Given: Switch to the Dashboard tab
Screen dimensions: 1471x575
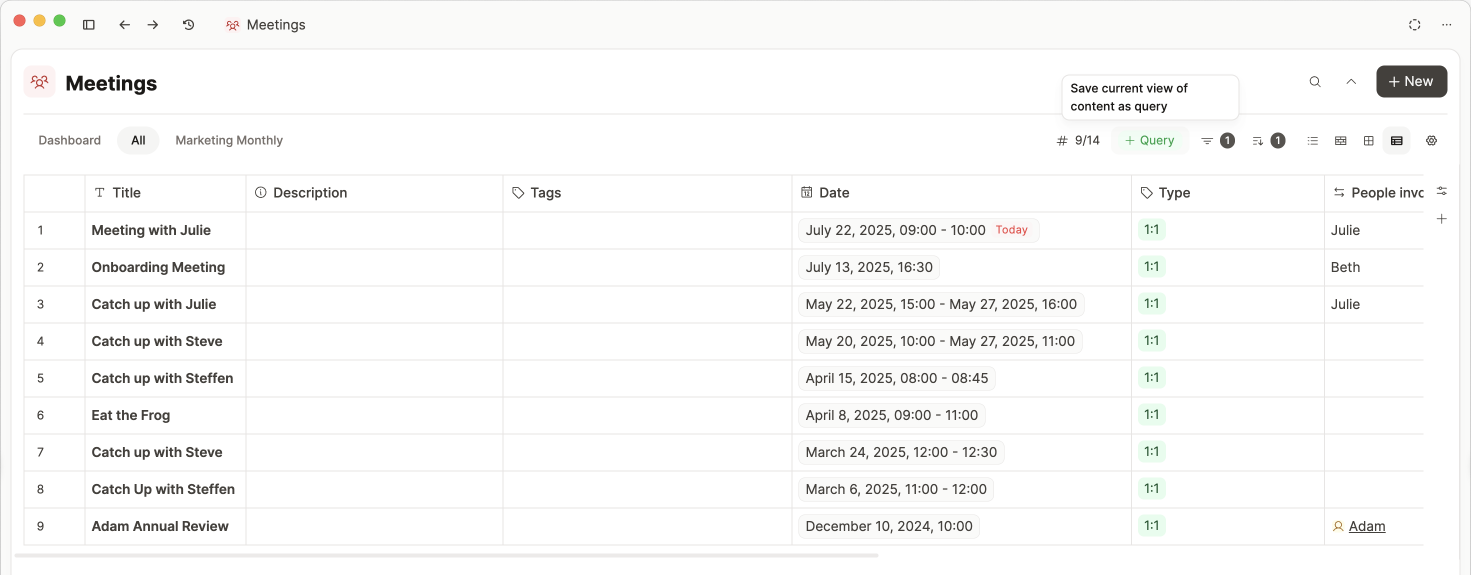Looking at the screenshot, I should click(x=70, y=141).
